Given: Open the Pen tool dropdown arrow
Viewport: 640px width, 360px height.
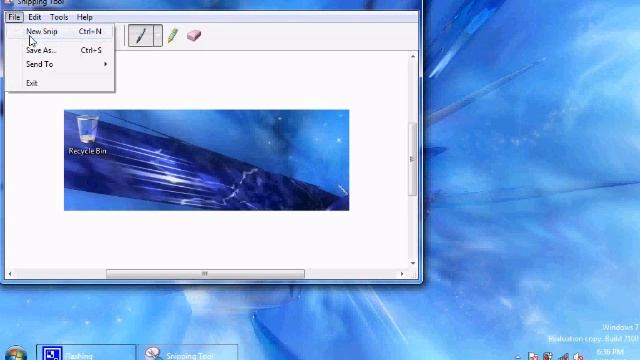Looking at the screenshot, I should (x=158, y=36).
